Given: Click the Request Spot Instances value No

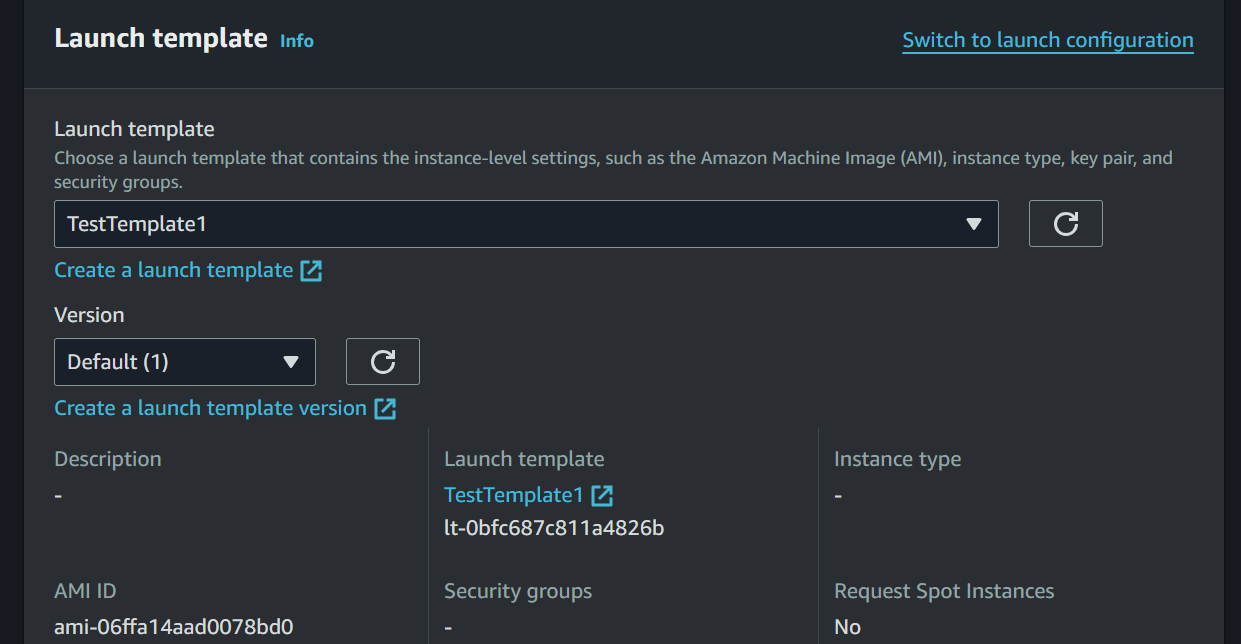Looking at the screenshot, I should click(847, 628).
